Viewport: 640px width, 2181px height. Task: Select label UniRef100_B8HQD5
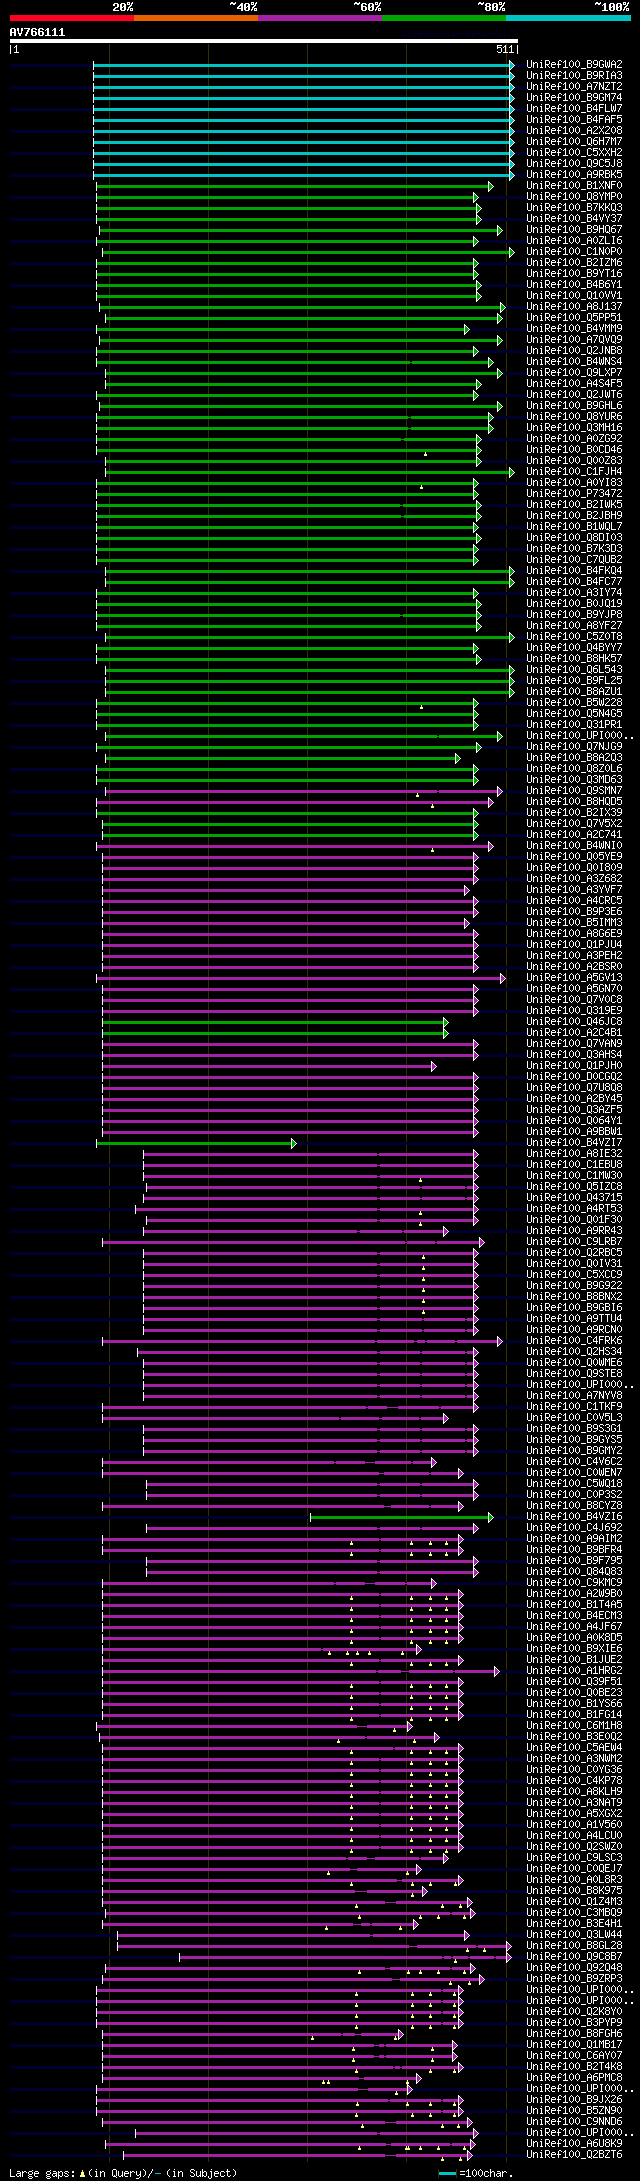[574, 801]
